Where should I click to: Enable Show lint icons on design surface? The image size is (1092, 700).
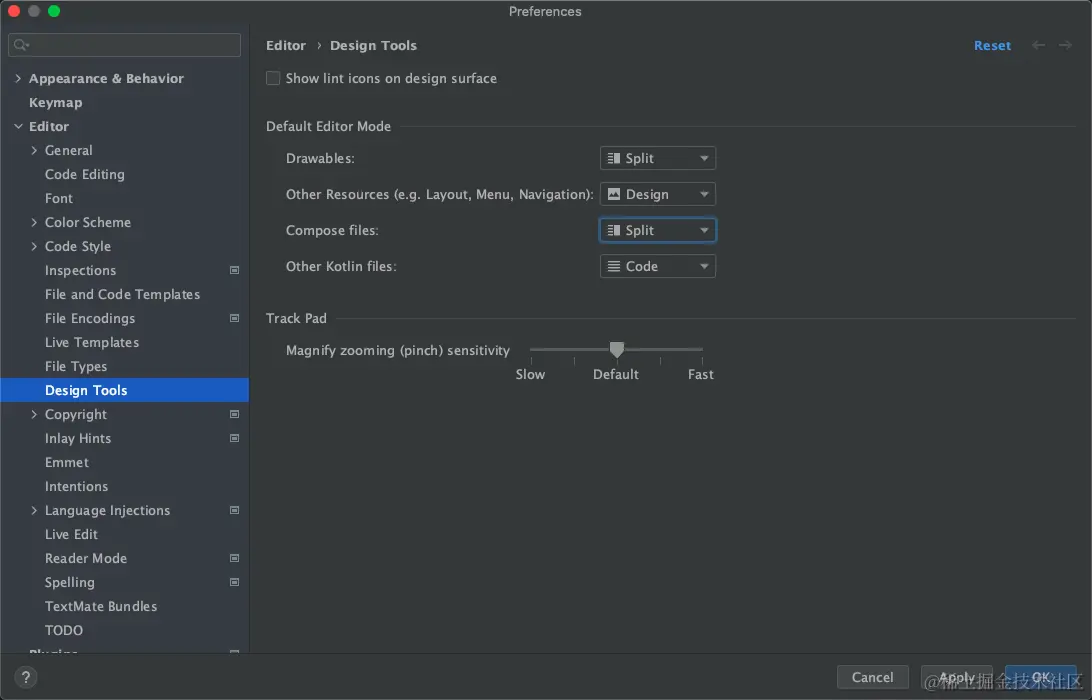pos(273,78)
